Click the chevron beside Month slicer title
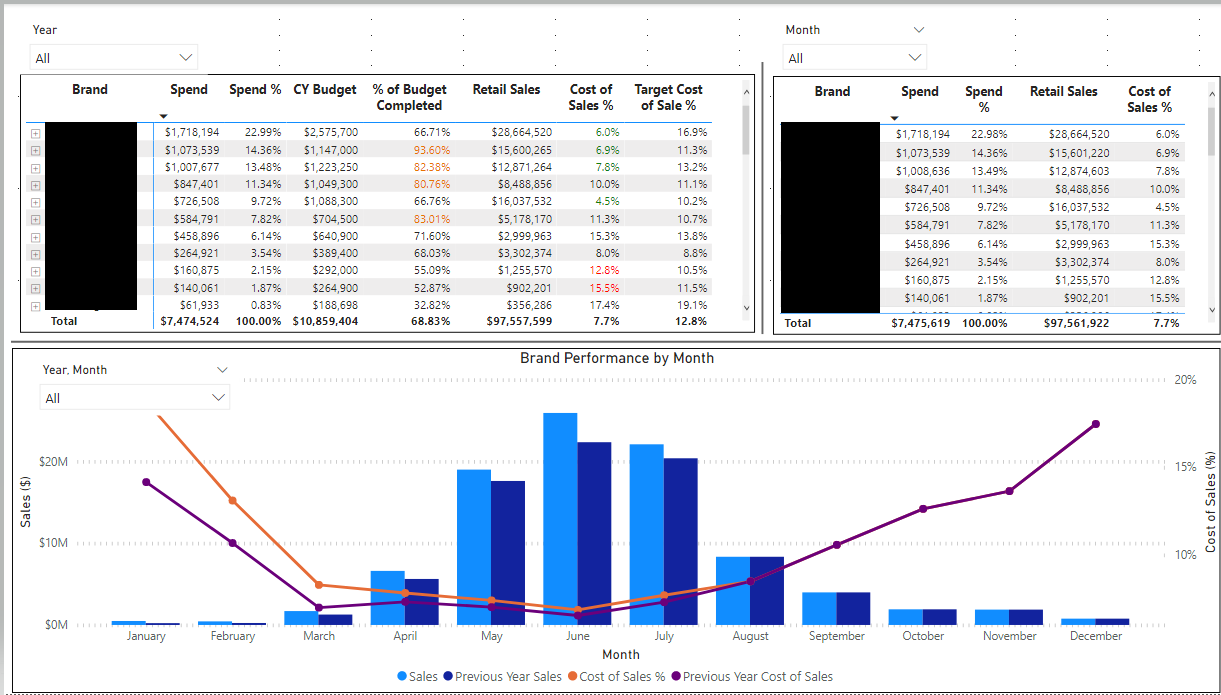The image size is (1221, 695). (919, 30)
